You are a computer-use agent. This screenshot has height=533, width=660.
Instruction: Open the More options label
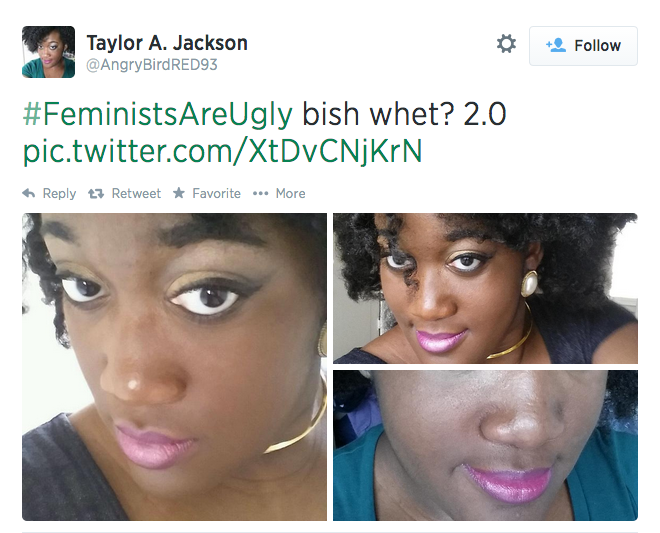pyautogui.click(x=290, y=193)
